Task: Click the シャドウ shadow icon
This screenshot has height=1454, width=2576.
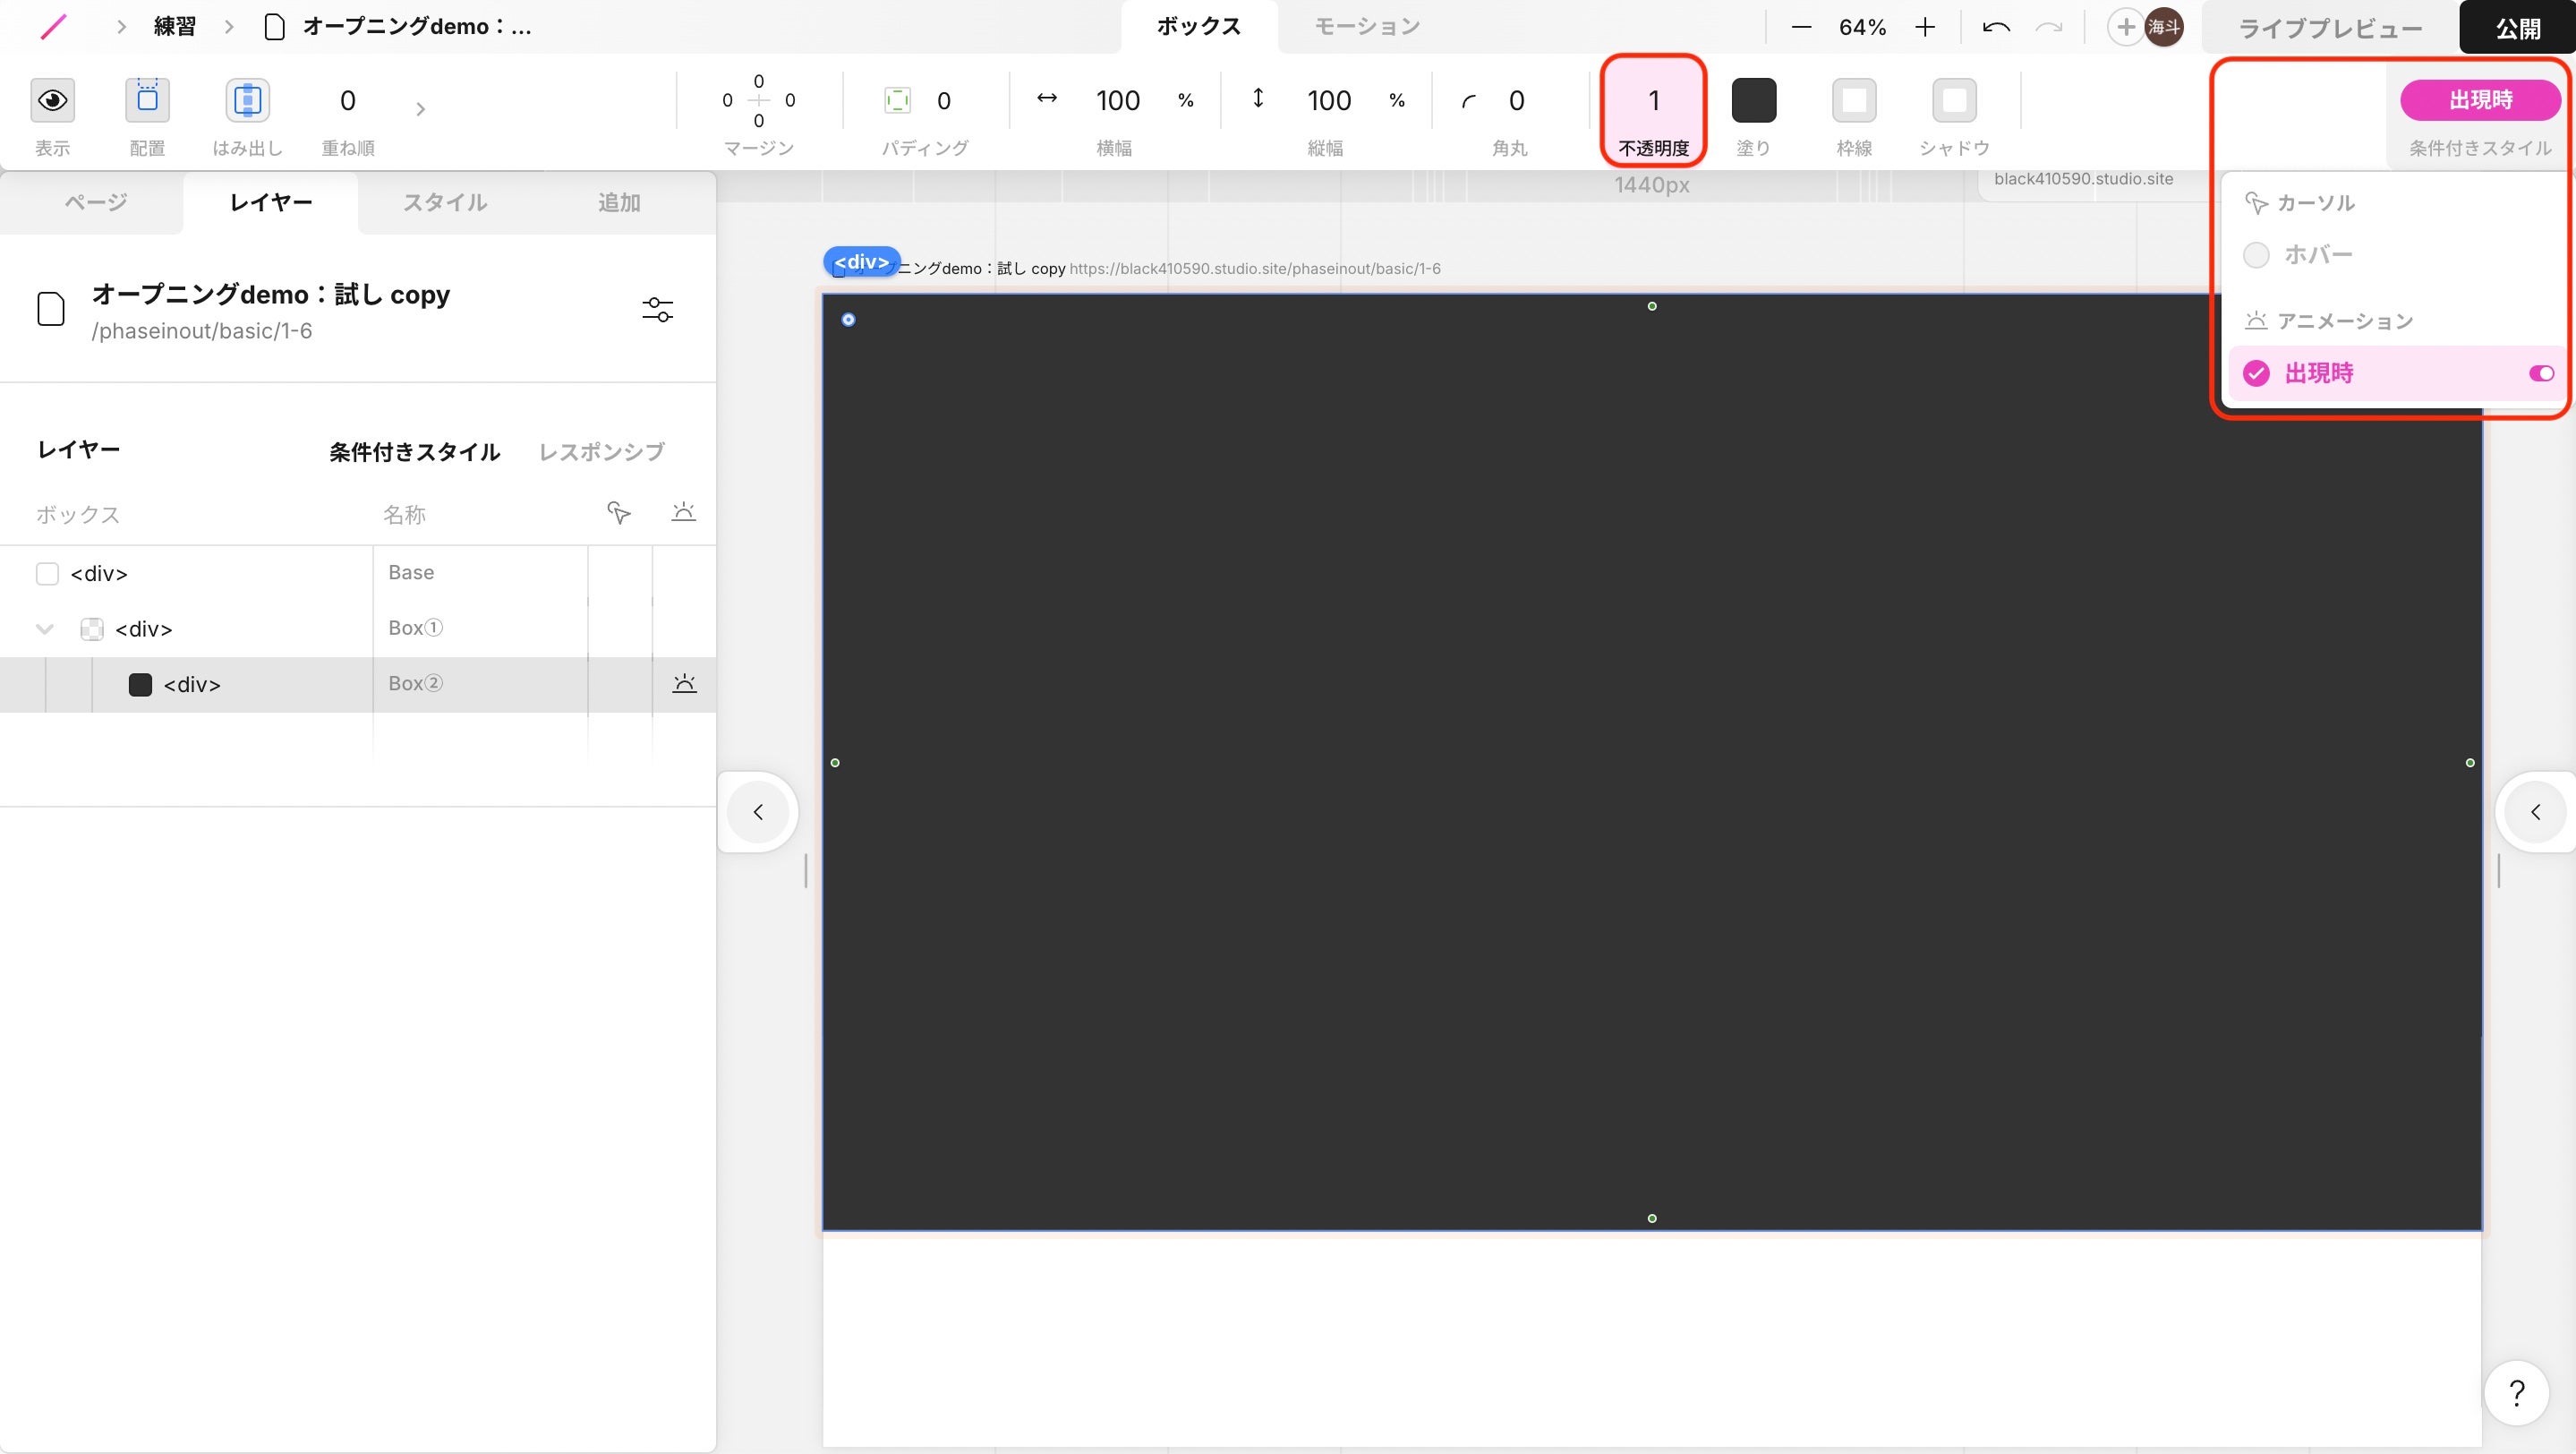Action: click(x=1953, y=100)
